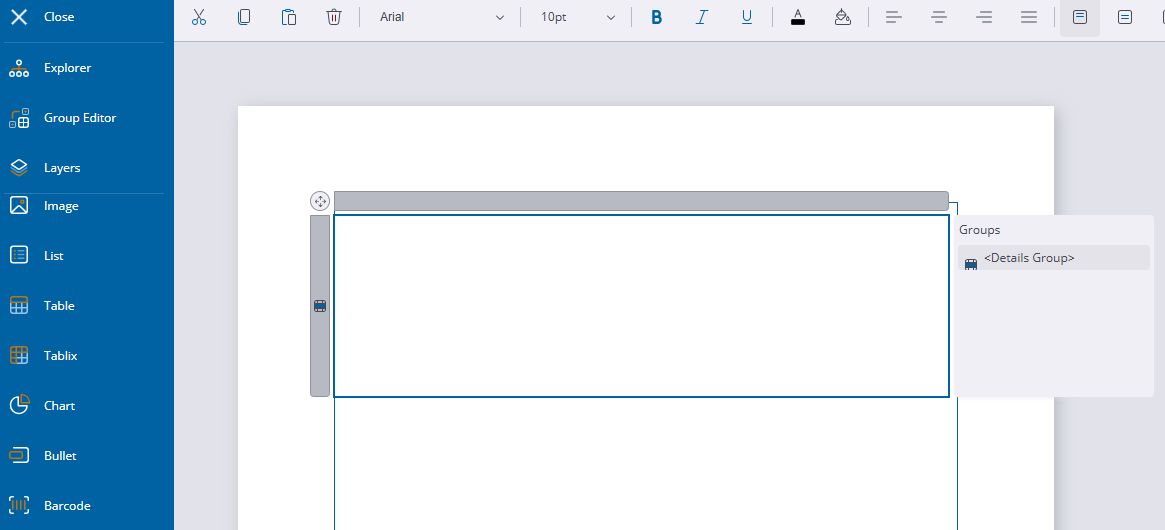This screenshot has width=1165, height=530.
Task: Toggle bold formatting
Action: [657, 17]
